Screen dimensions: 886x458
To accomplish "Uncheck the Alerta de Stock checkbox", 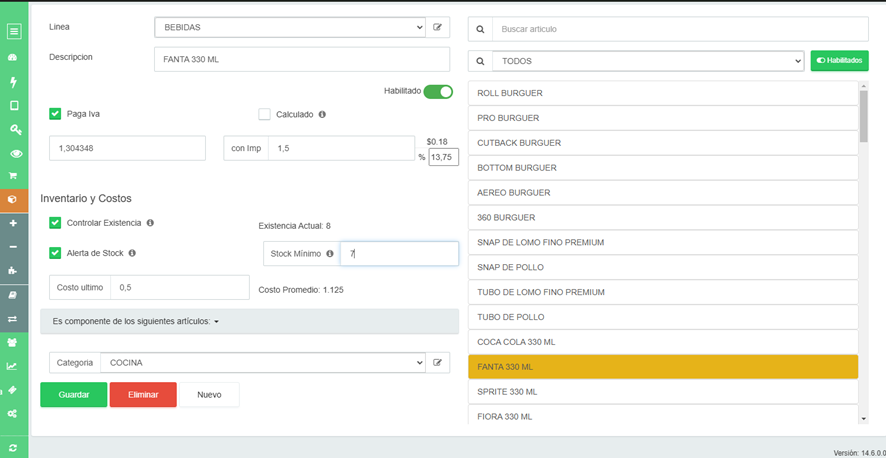I will [x=55, y=253].
